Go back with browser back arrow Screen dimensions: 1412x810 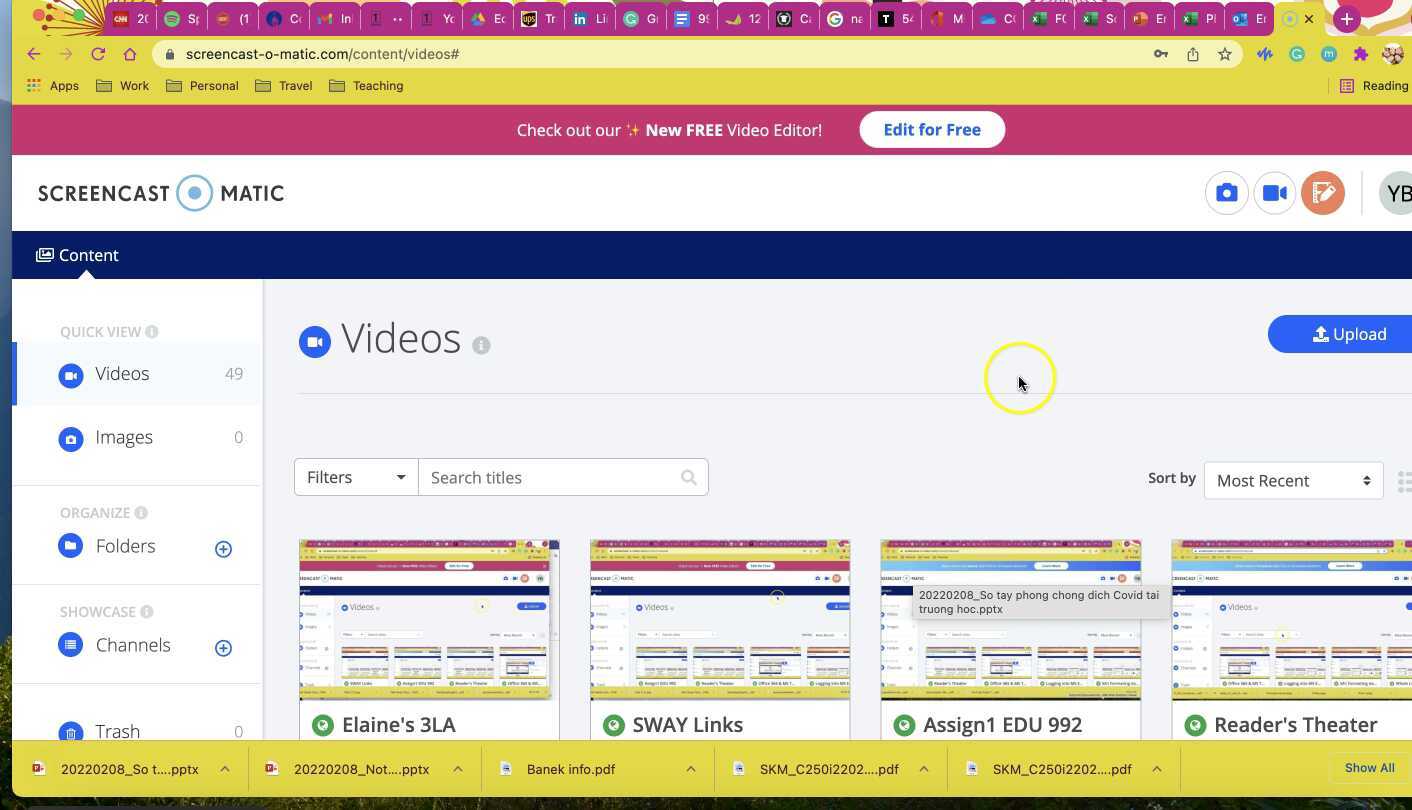point(34,54)
